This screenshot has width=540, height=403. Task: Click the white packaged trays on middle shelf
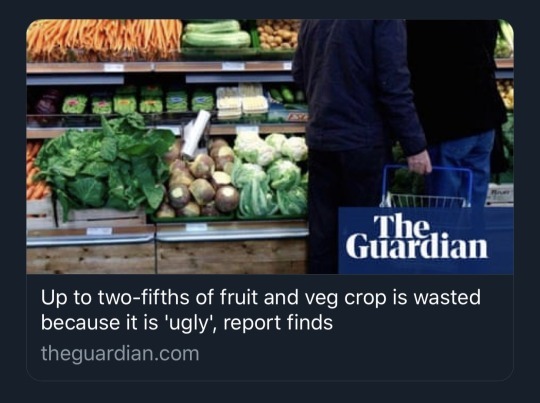[x=242, y=101]
